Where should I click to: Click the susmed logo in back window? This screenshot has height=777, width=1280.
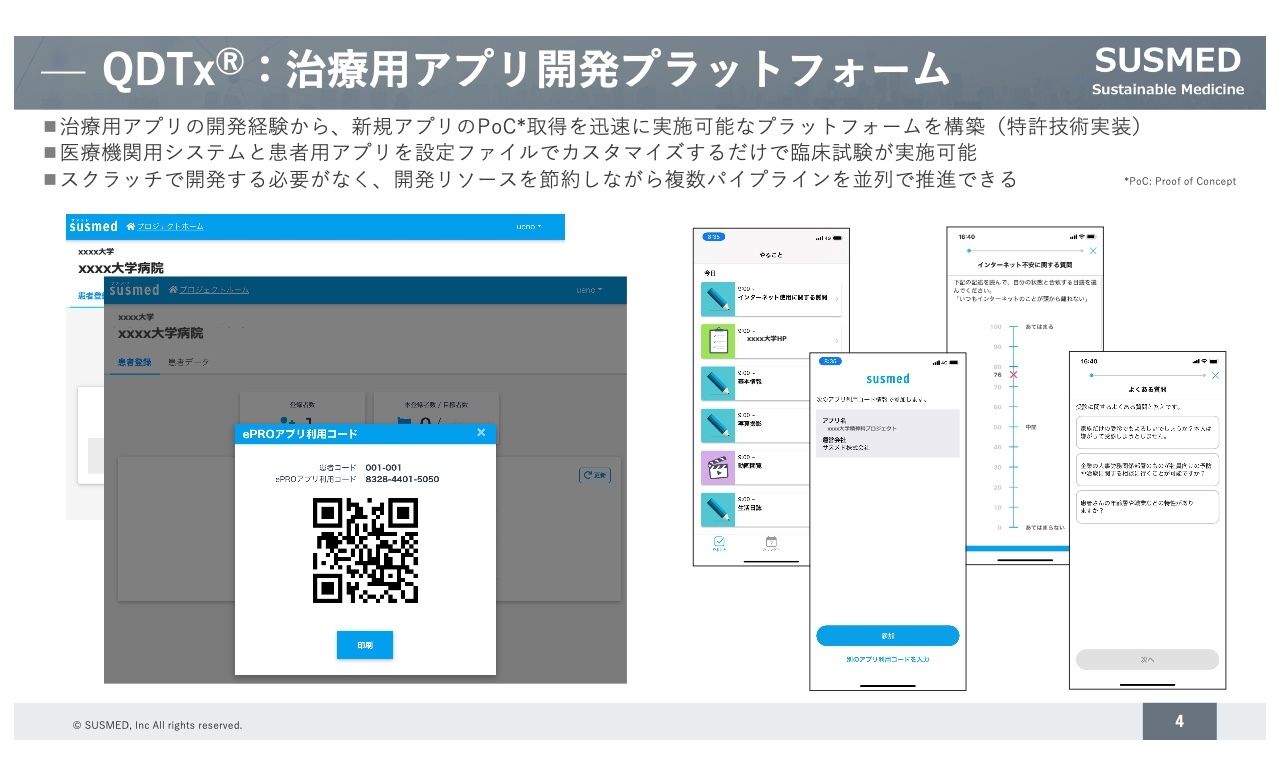tap(93, 226)
